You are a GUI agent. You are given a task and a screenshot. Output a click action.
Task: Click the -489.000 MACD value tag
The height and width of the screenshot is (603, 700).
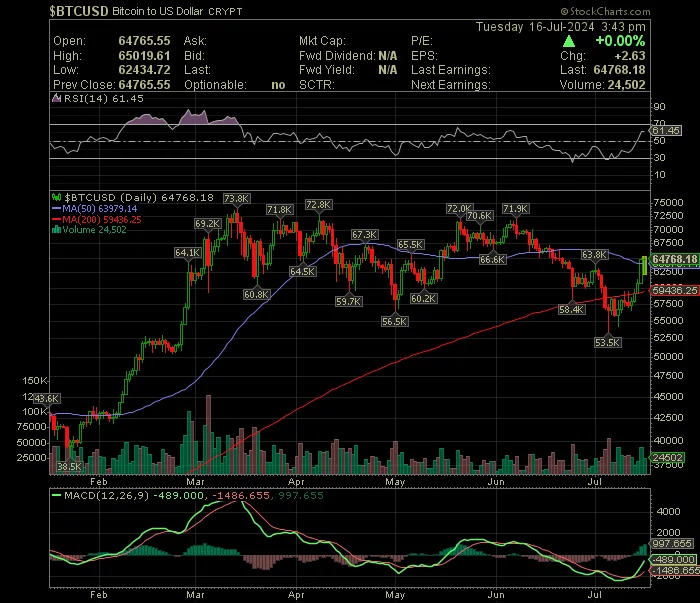pos(673,559)
